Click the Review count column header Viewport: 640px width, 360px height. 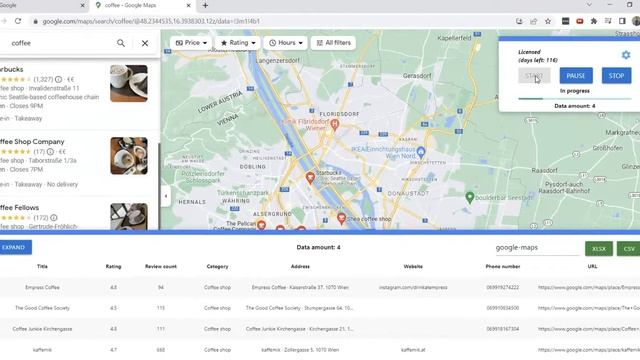[x=161, y=267]
